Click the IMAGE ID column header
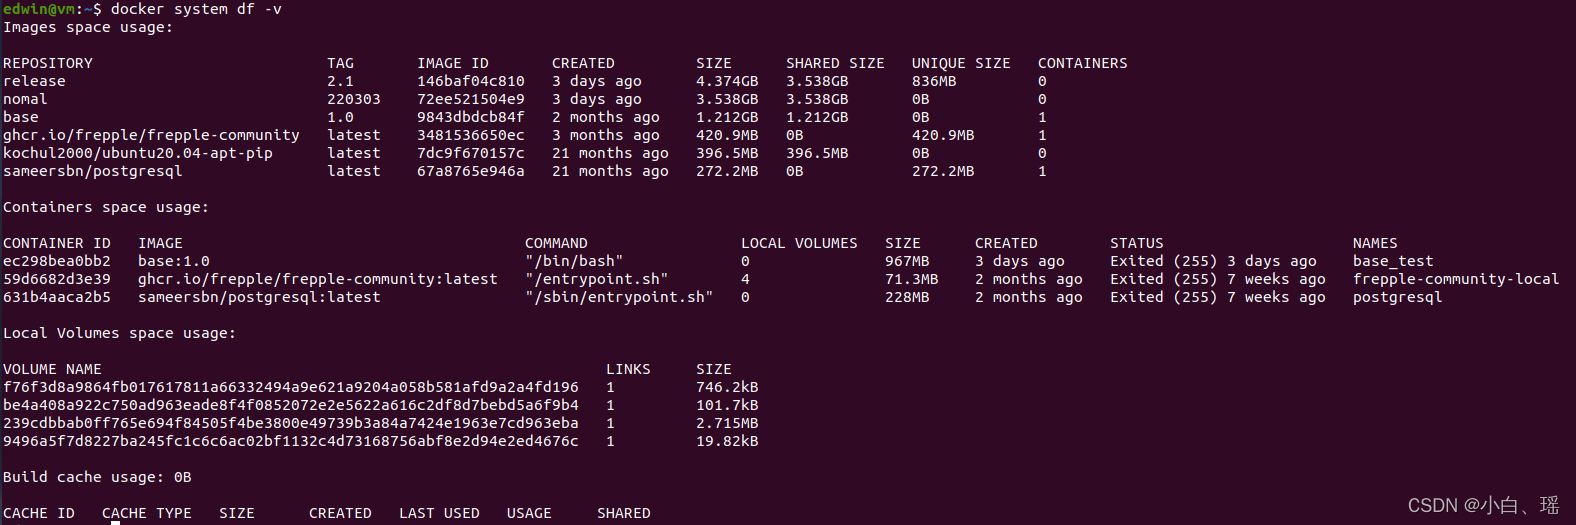This screenshot has width=1576, height=525. coord(453,63)
